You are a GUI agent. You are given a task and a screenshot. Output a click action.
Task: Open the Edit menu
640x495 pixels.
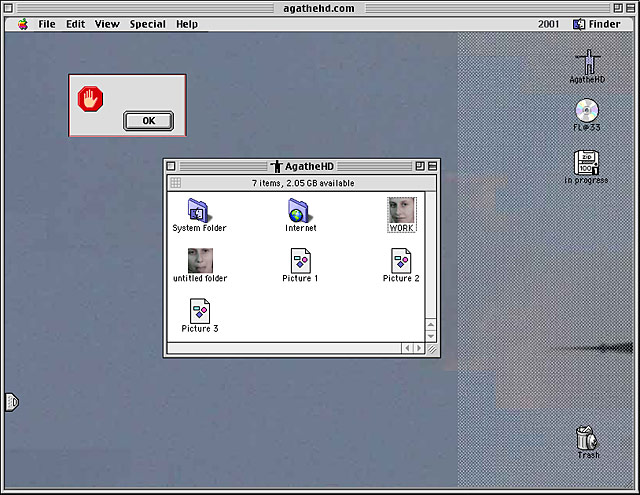[76, 24]
